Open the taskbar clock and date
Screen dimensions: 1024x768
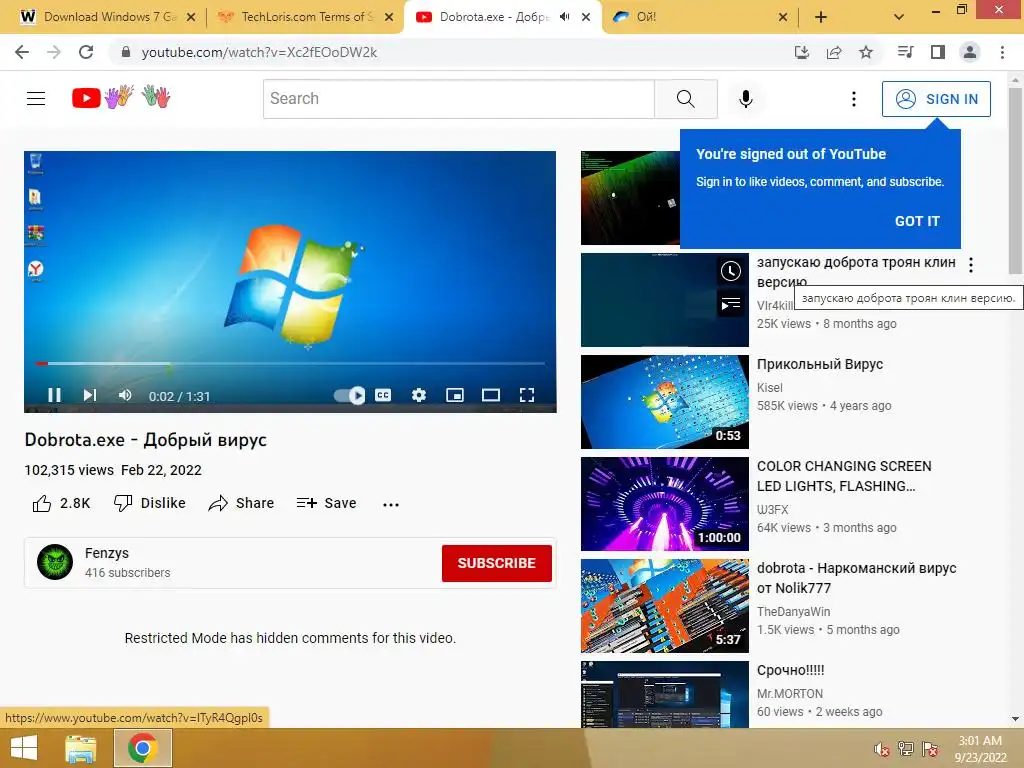[980, 749]
